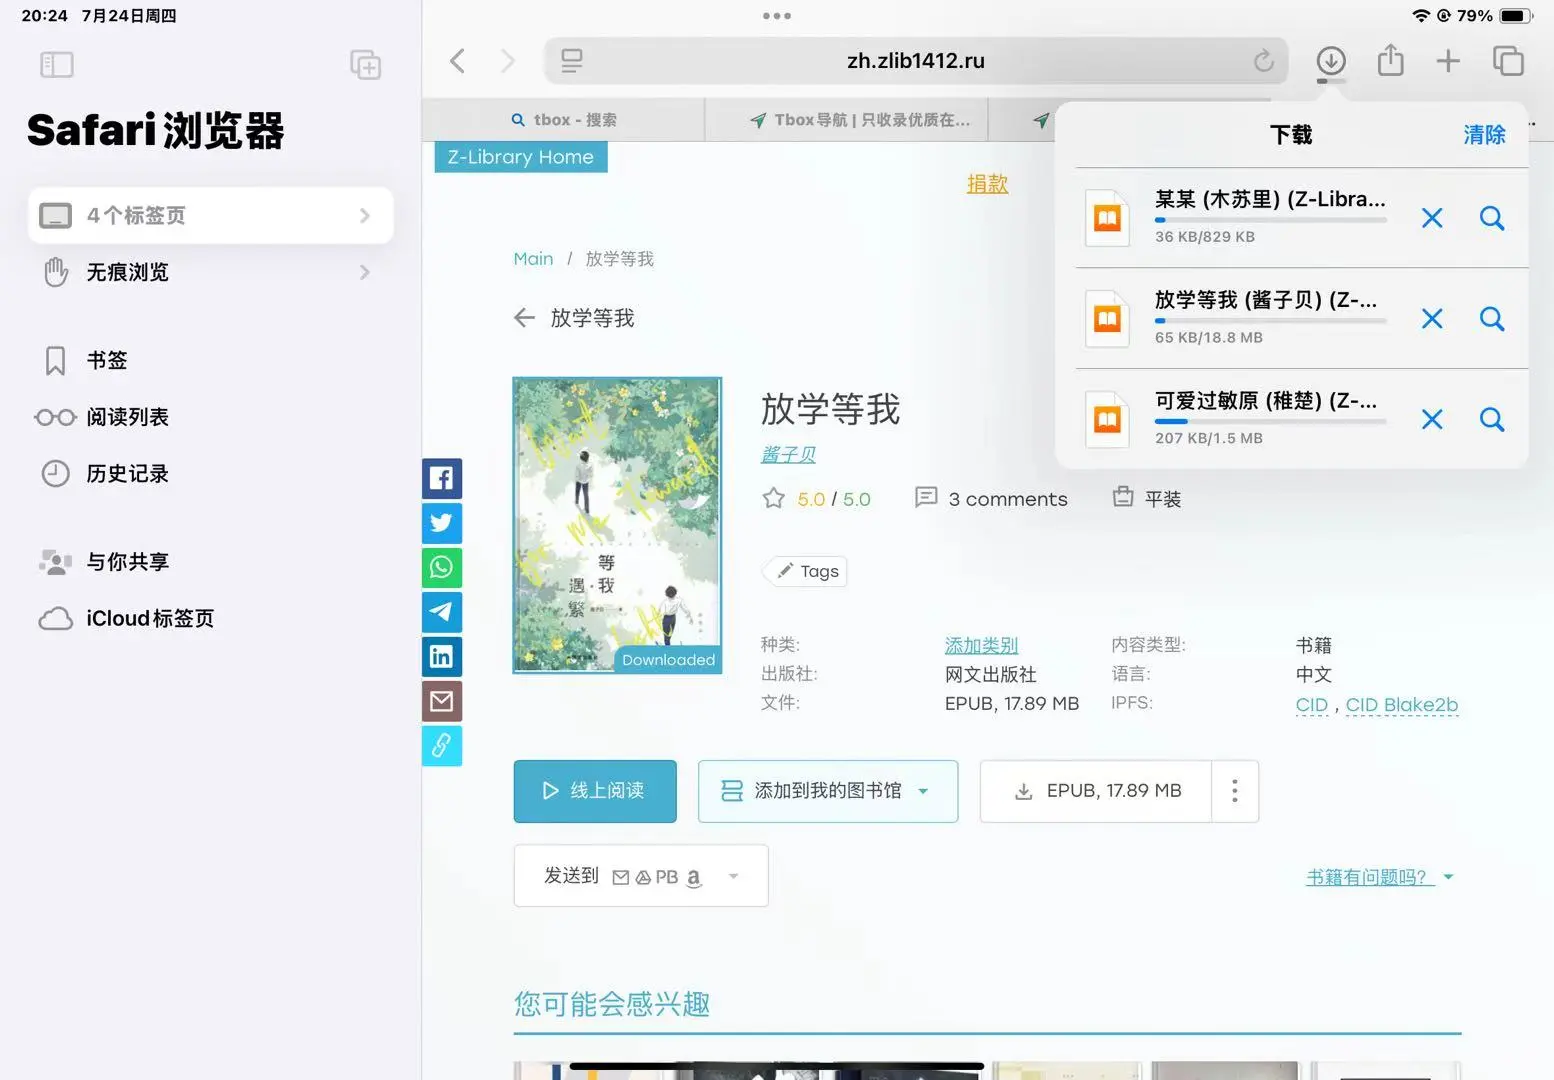Cancel the 放学等我 (酱子贝) download
The height and width of the screenshot is (1080, 1554).
[x=1432, y=319]
